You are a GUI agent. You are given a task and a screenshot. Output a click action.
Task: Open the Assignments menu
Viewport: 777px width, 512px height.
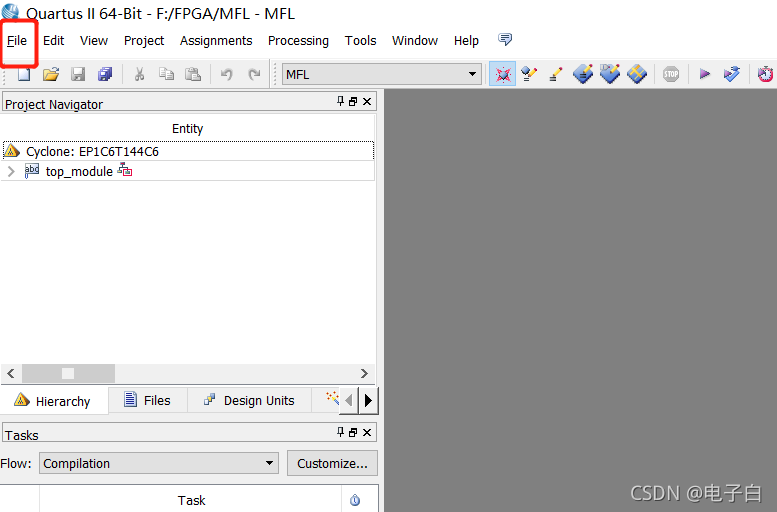click(216, 41)
